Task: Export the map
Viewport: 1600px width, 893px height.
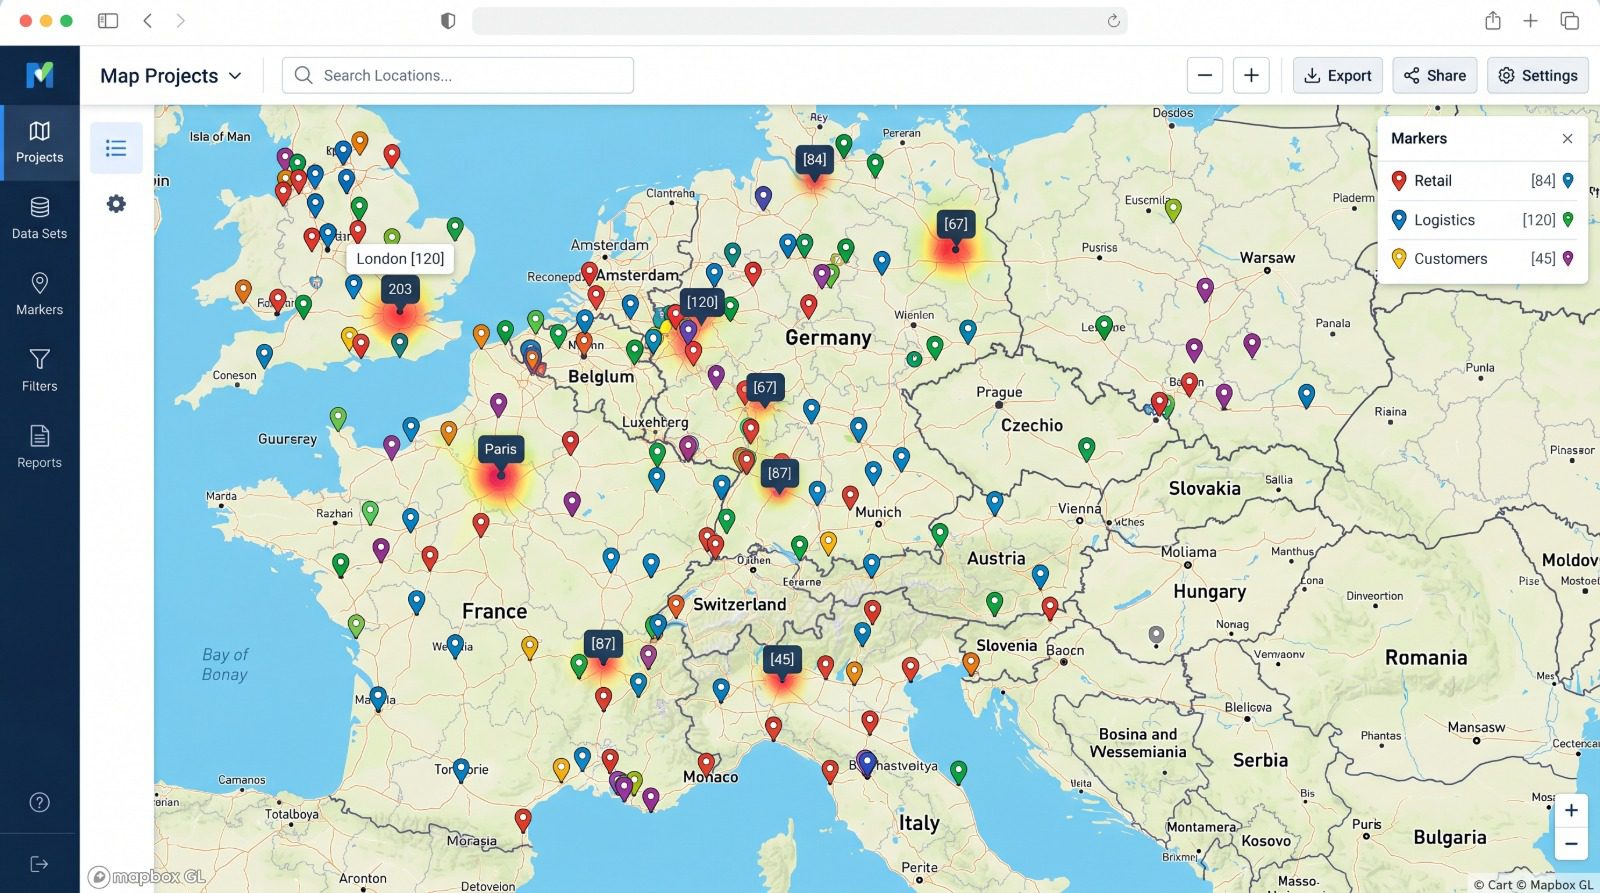Action: [x=1338, y=75]
